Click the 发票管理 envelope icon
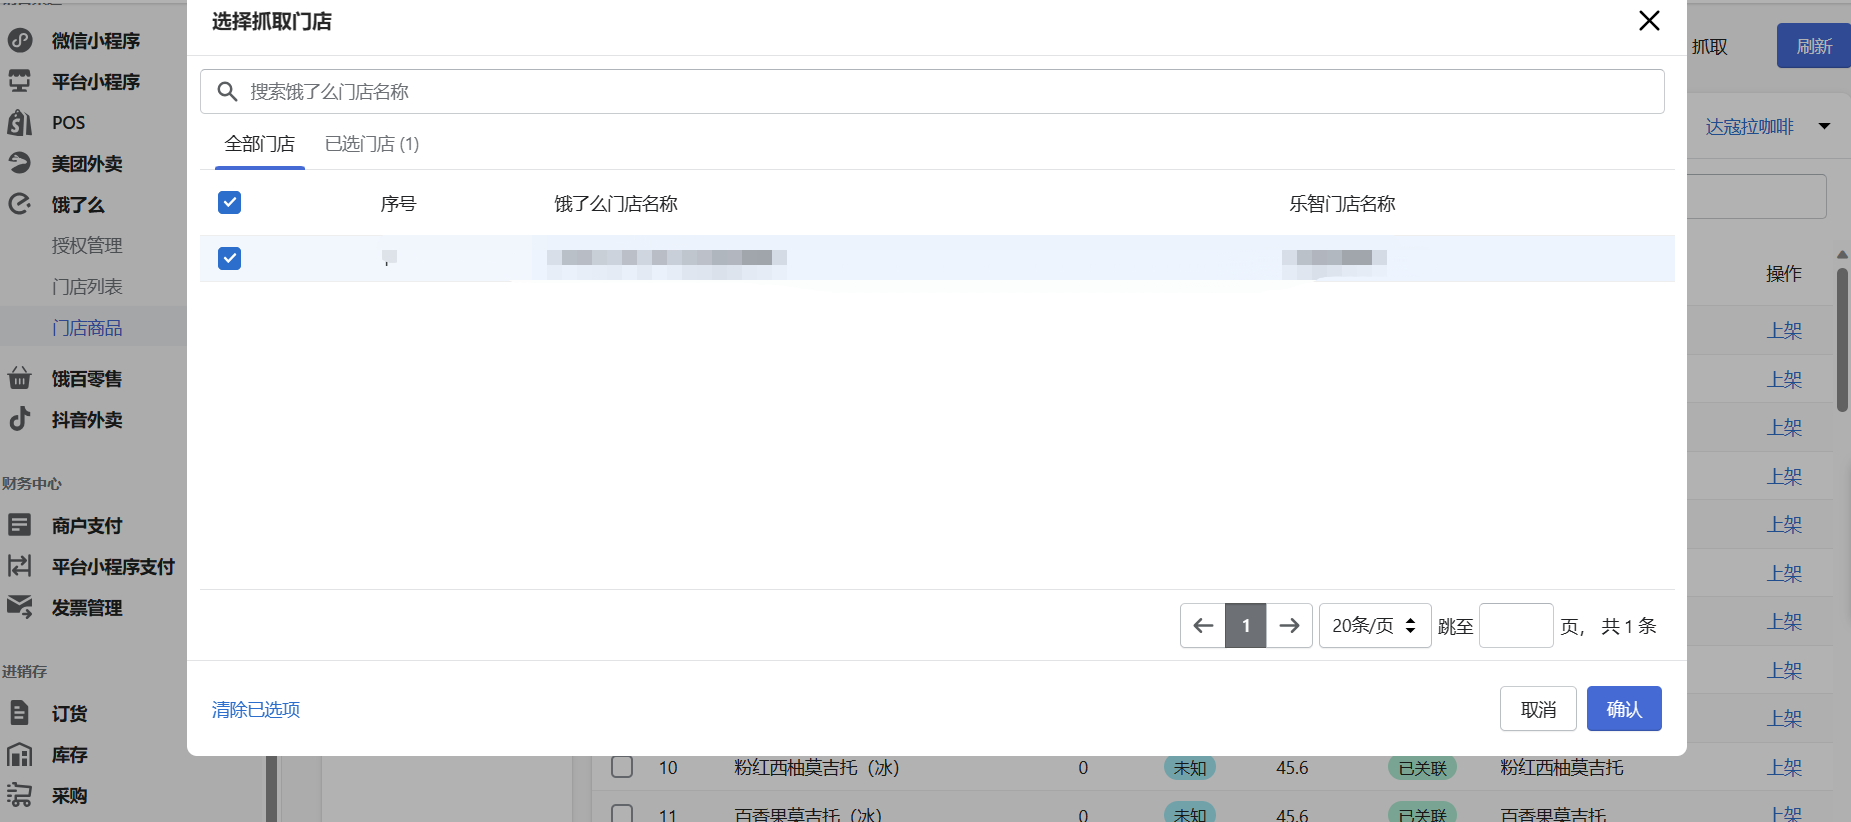Image resolution: width=1851 pixels, height=822 pixels. point(20,607)
